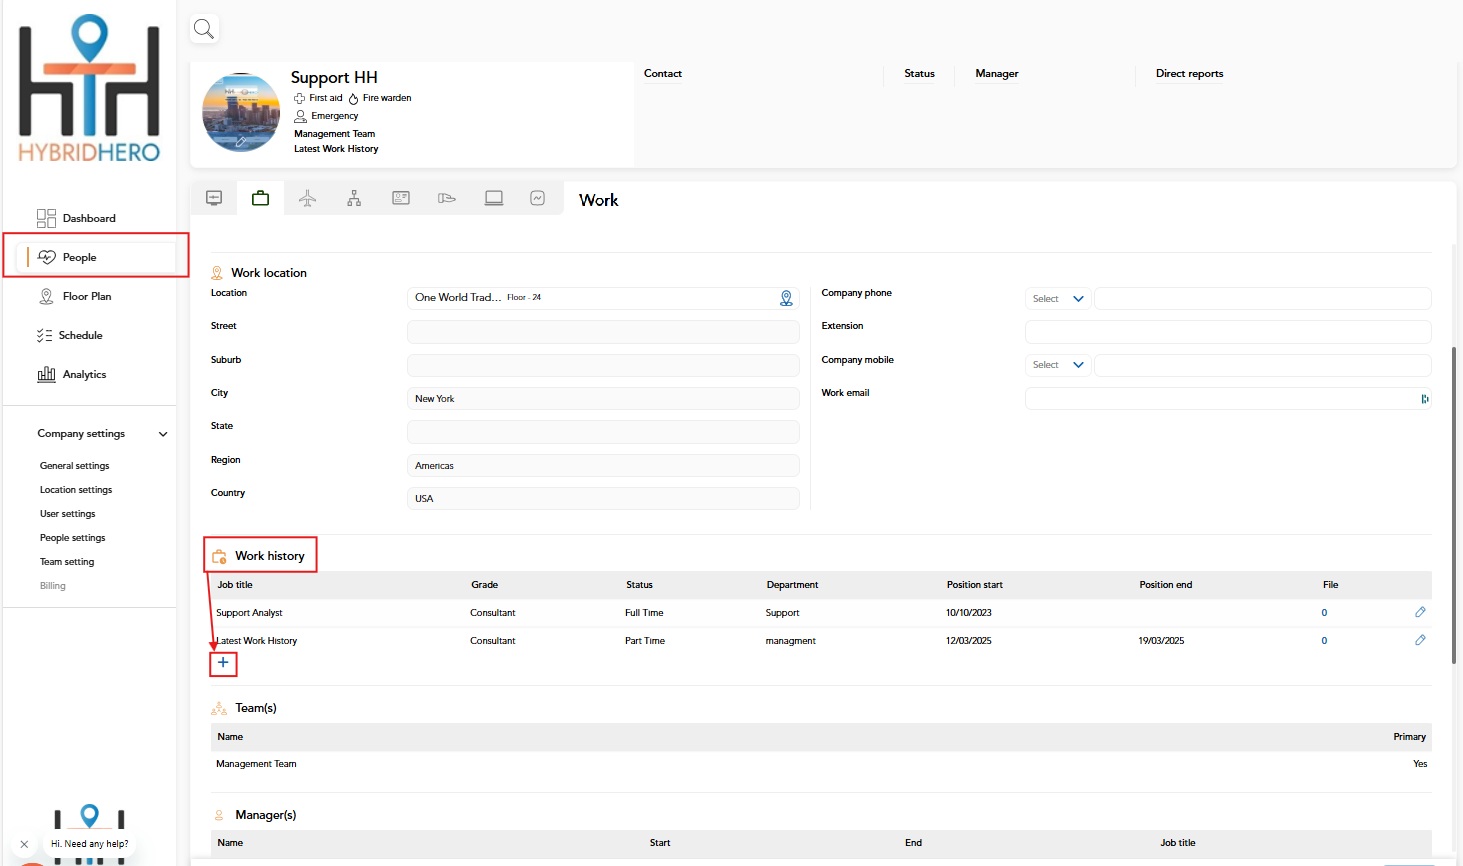Open the search magnifier icon

pos(204,29)
